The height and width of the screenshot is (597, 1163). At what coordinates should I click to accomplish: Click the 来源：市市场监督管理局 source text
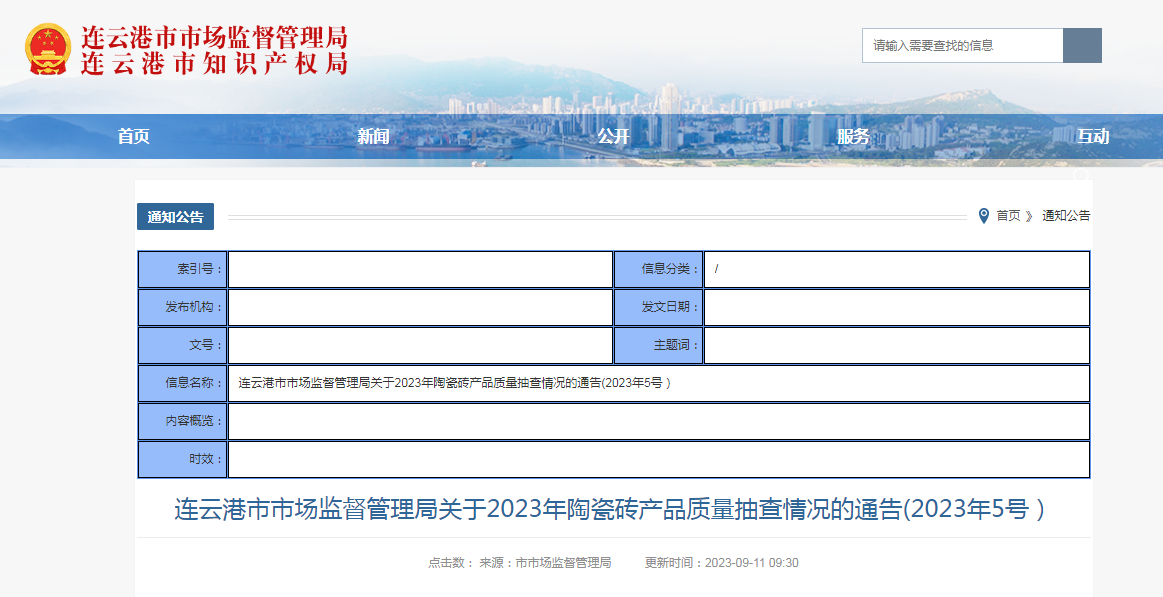pos(545,563)
